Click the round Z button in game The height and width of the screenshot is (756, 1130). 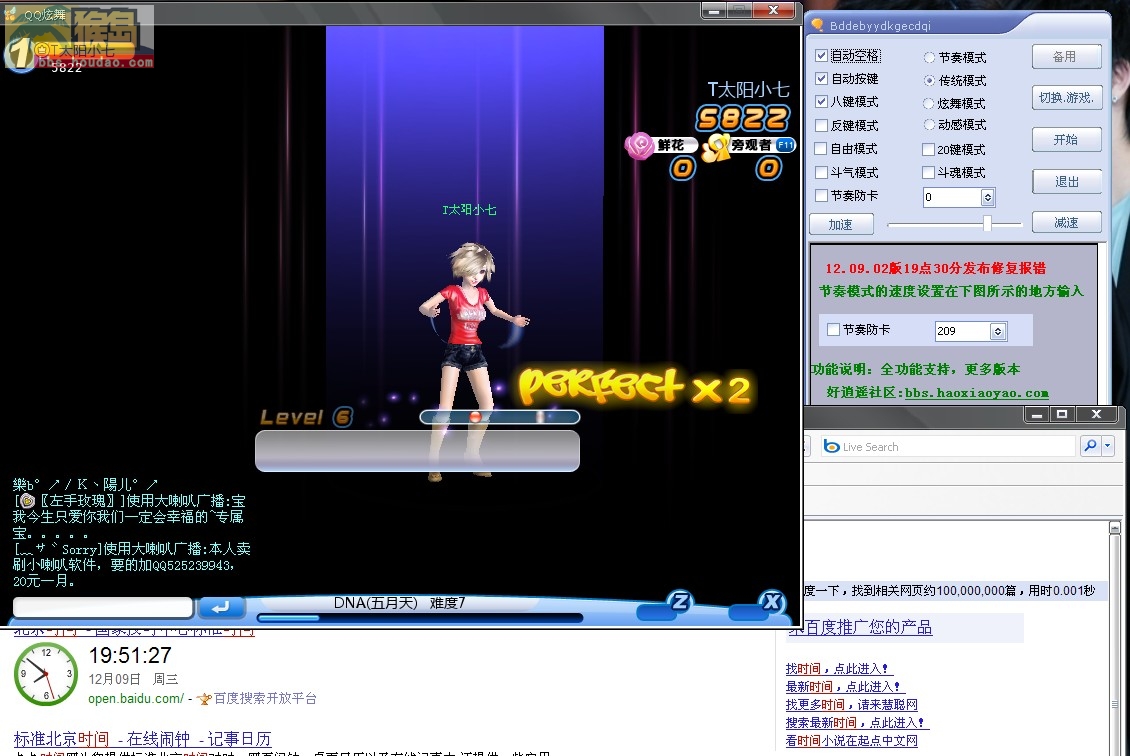pyautogui.click(x=679, y=602)
